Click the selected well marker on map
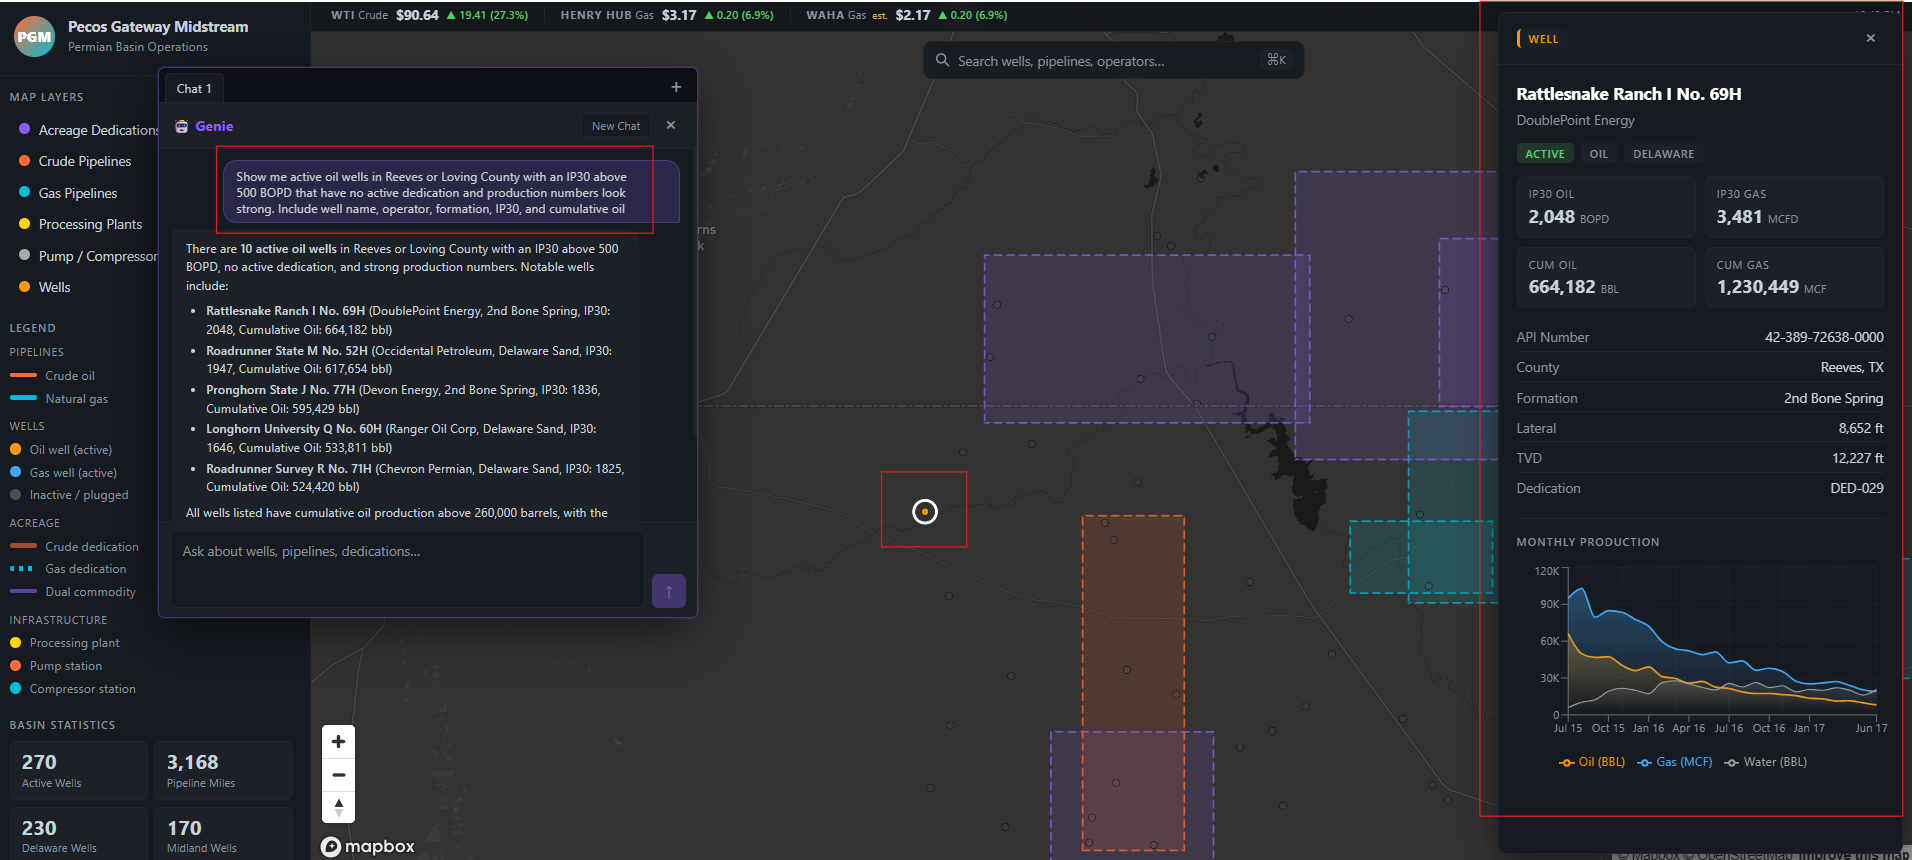1912x860 pixels. (x=925, y=512)
